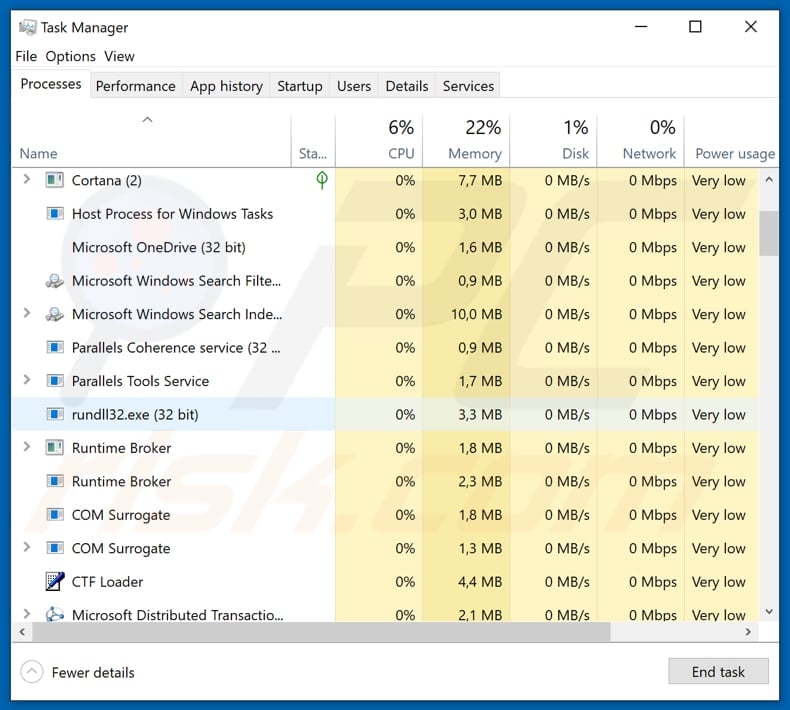Click the Parallels Coherence service icon

click(x=54, y=348)
